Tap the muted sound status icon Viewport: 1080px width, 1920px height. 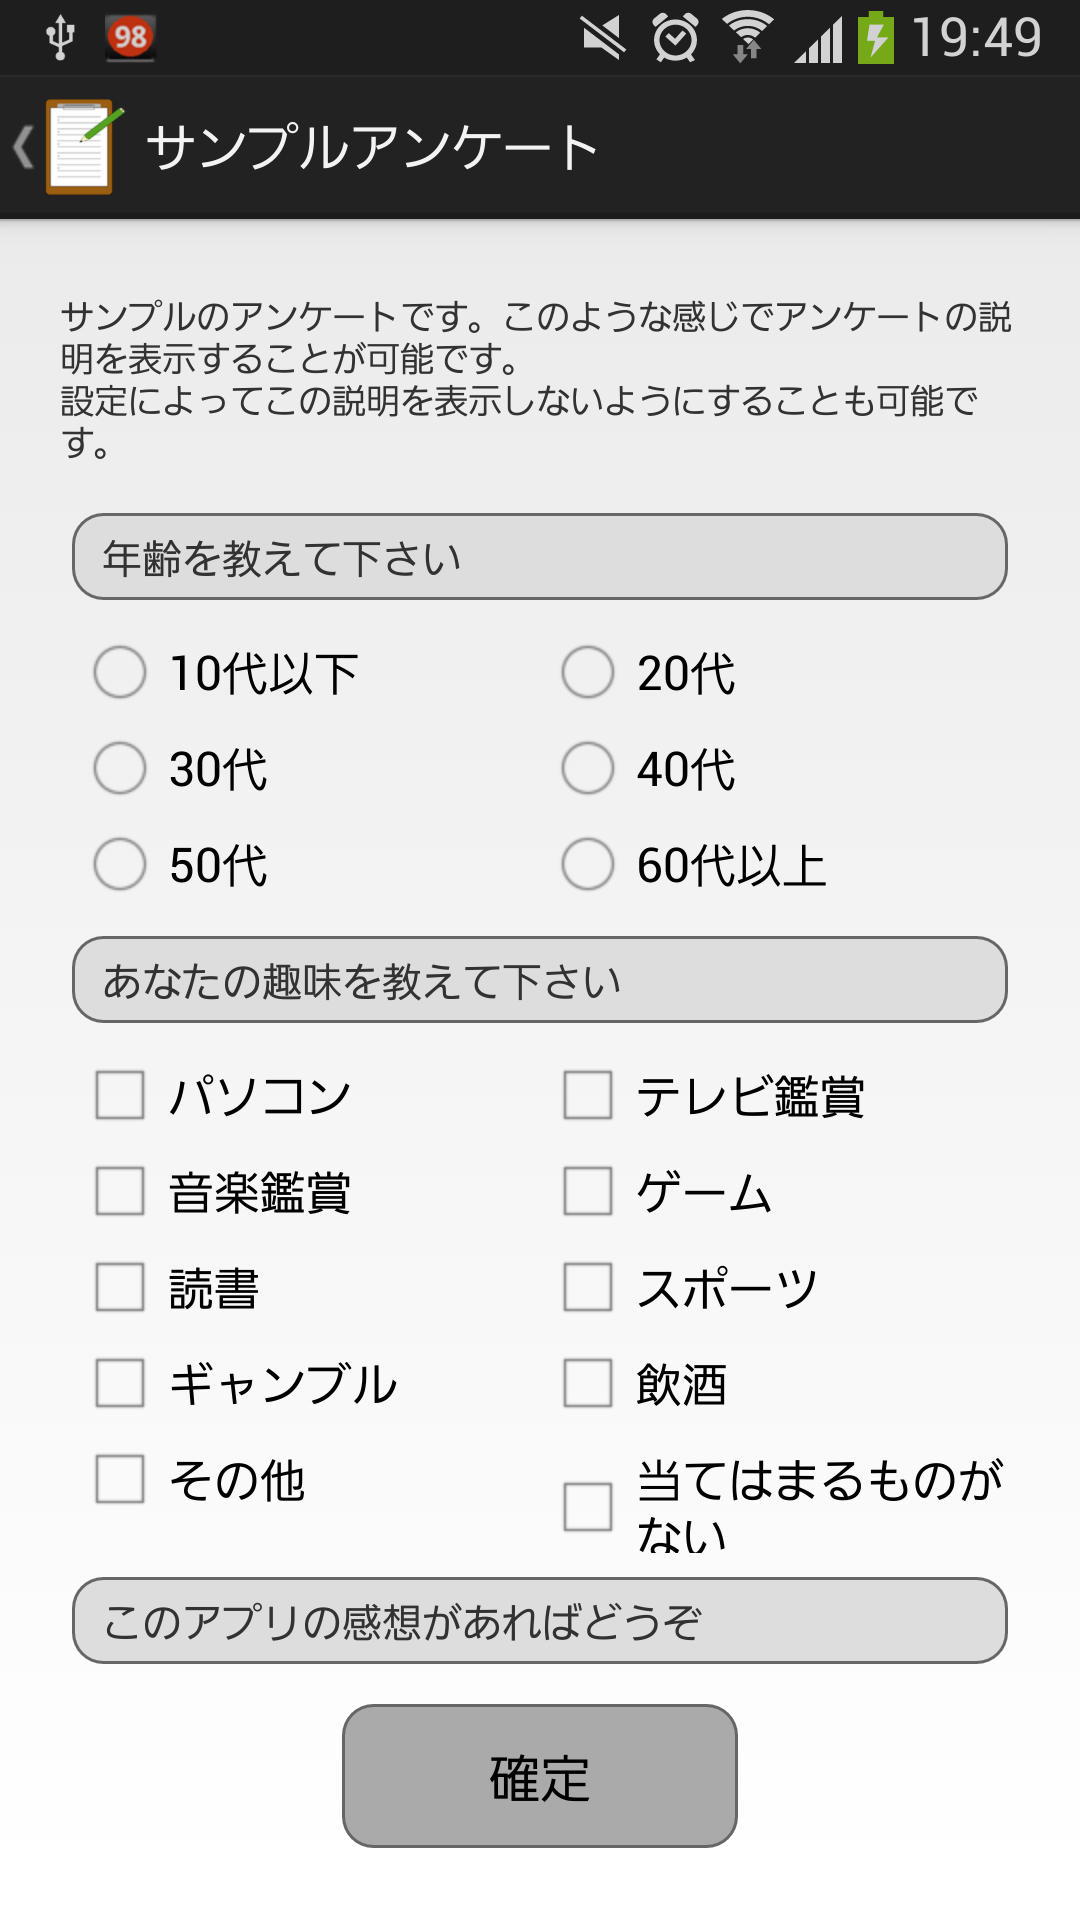point(603,38)
